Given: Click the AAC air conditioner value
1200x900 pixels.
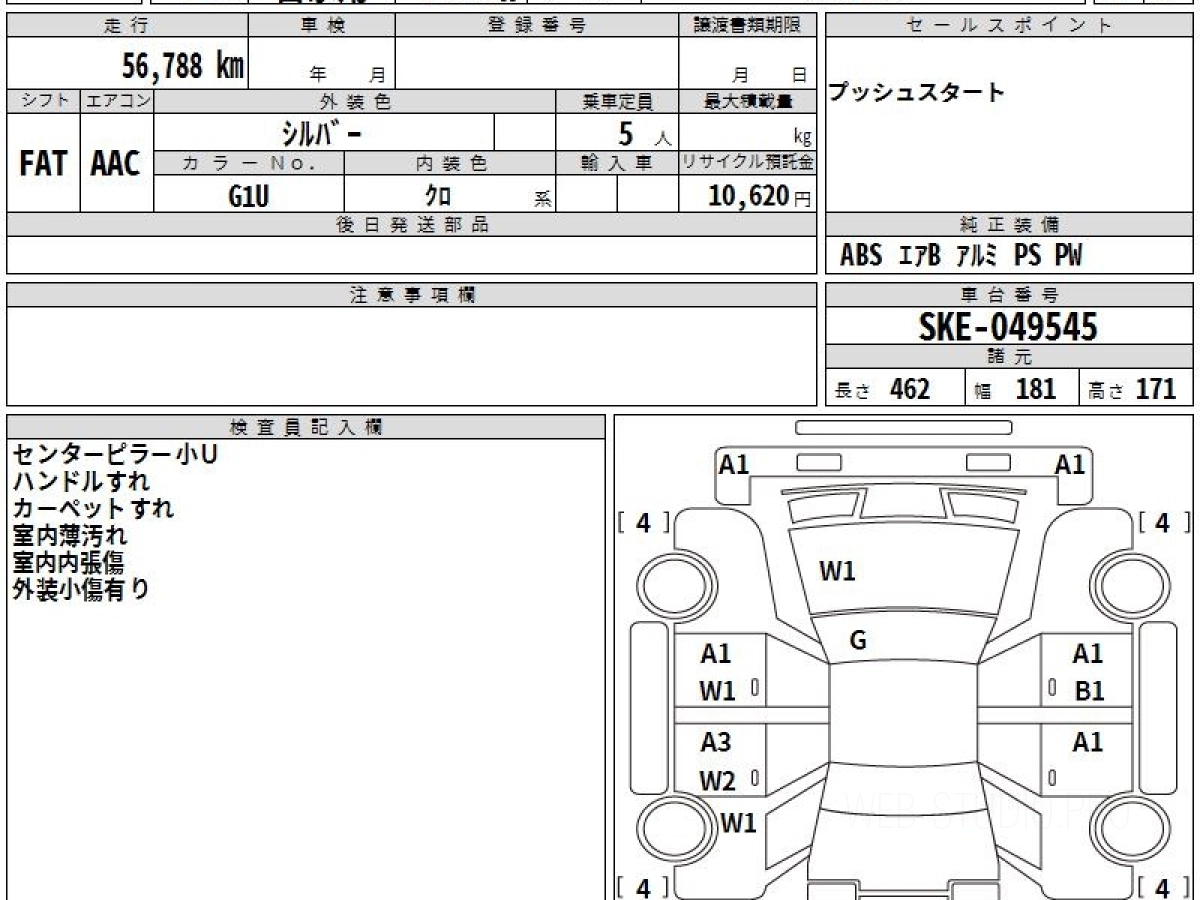Looking at the screenshot, I should point(116,163).
